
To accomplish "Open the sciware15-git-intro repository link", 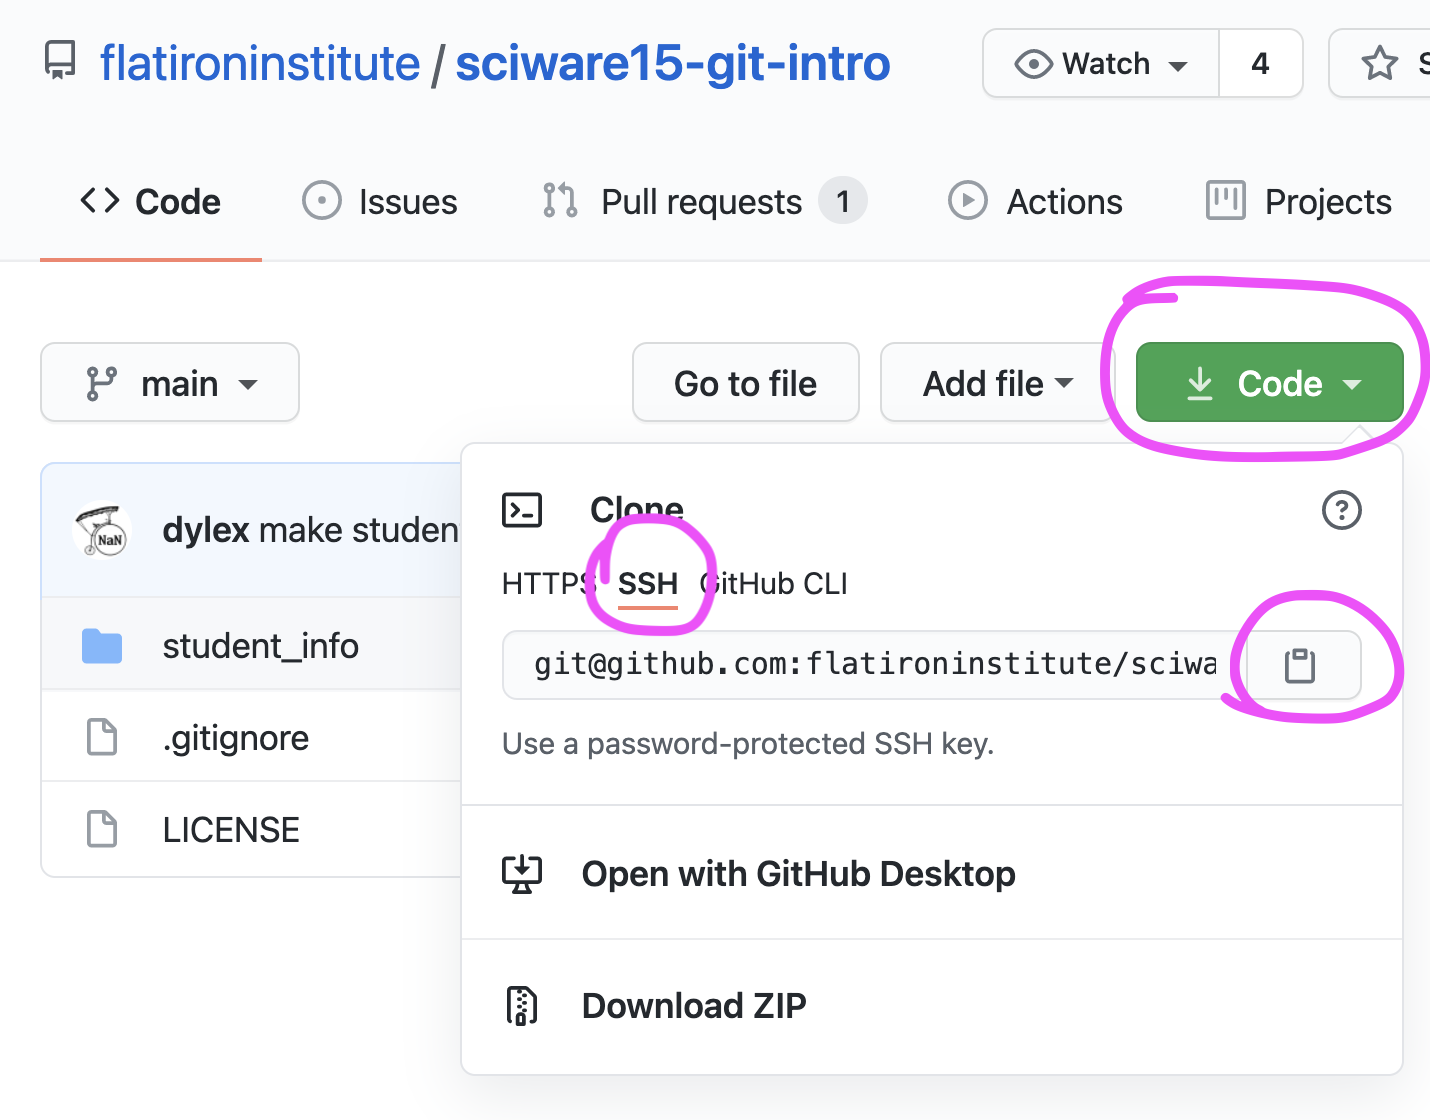I will coord(673,63).
